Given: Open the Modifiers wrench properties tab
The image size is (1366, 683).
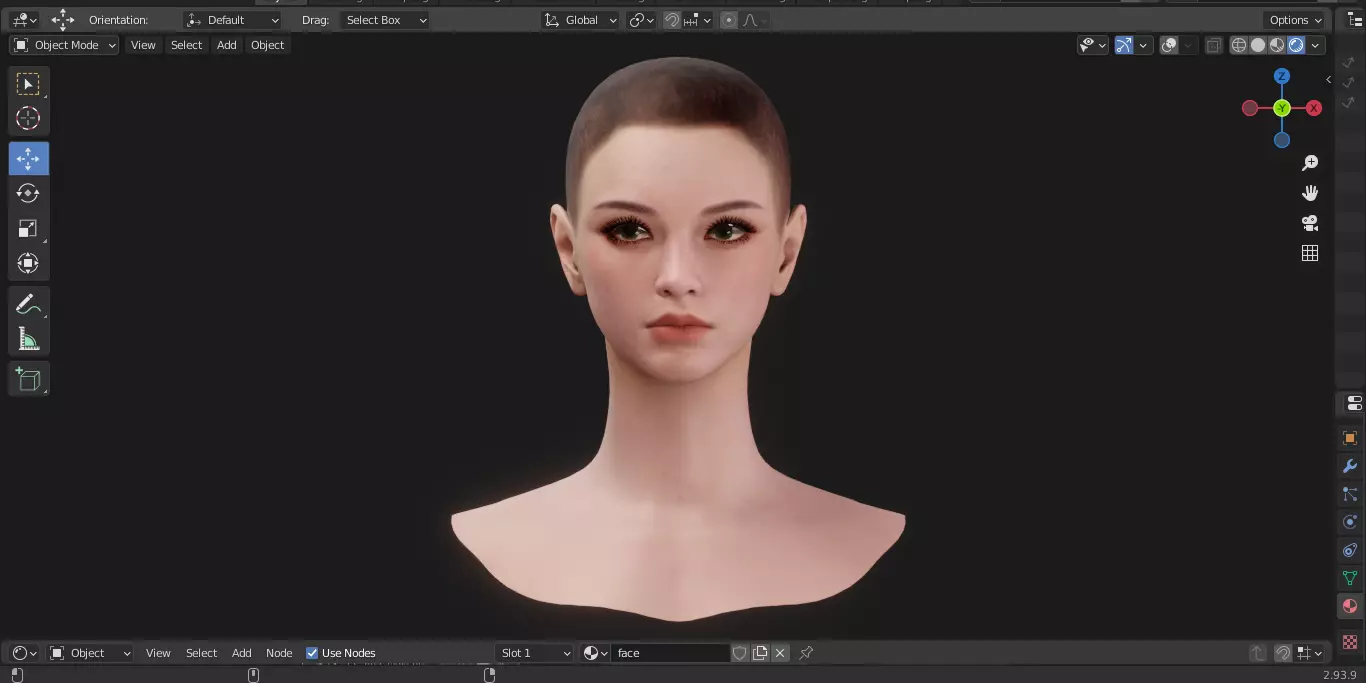Looking at the screenshot, I should click(1350, 466).
